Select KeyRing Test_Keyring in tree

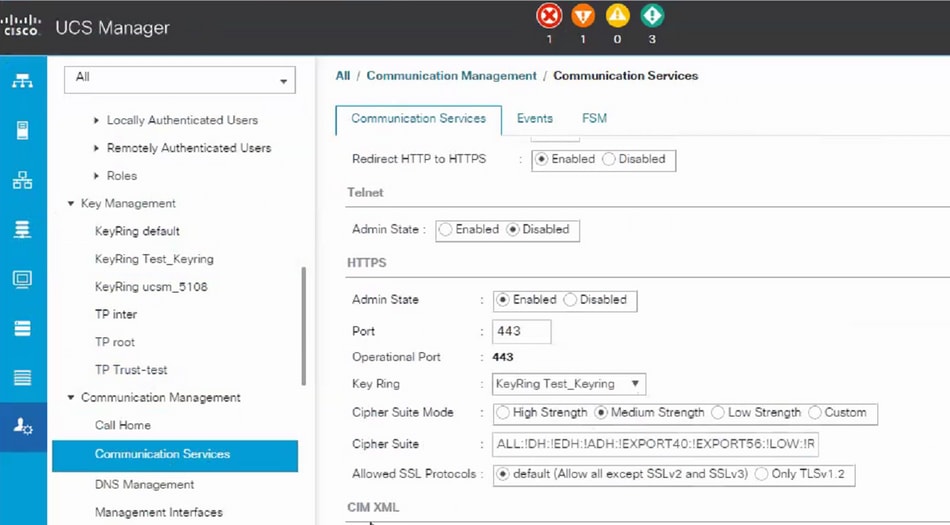click(154, 259)
